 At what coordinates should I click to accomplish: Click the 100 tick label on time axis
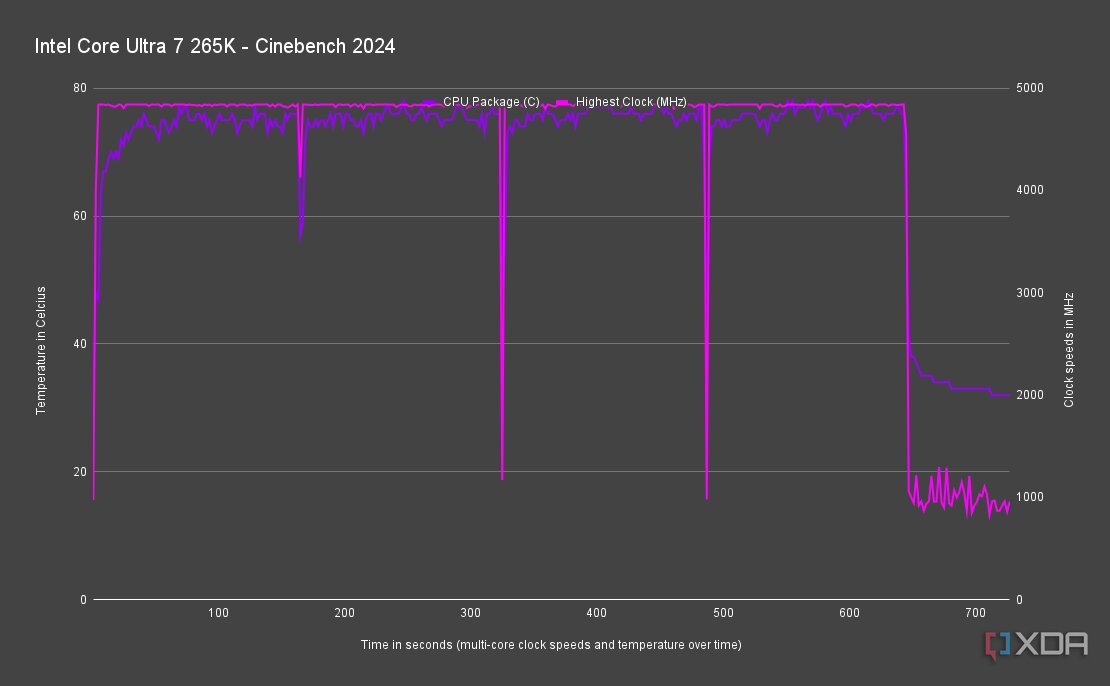pyautogui.click(x=218, y=612)
